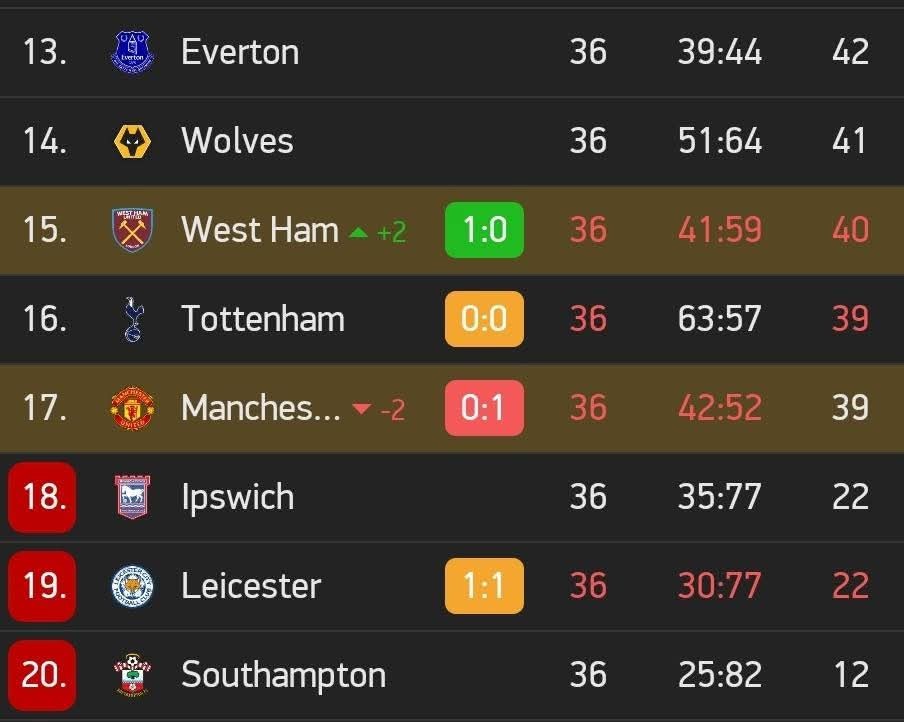Click Manchester United's red down arrow indicator
The height and width of the screenshot is (722, 904).
coord(361,409)
